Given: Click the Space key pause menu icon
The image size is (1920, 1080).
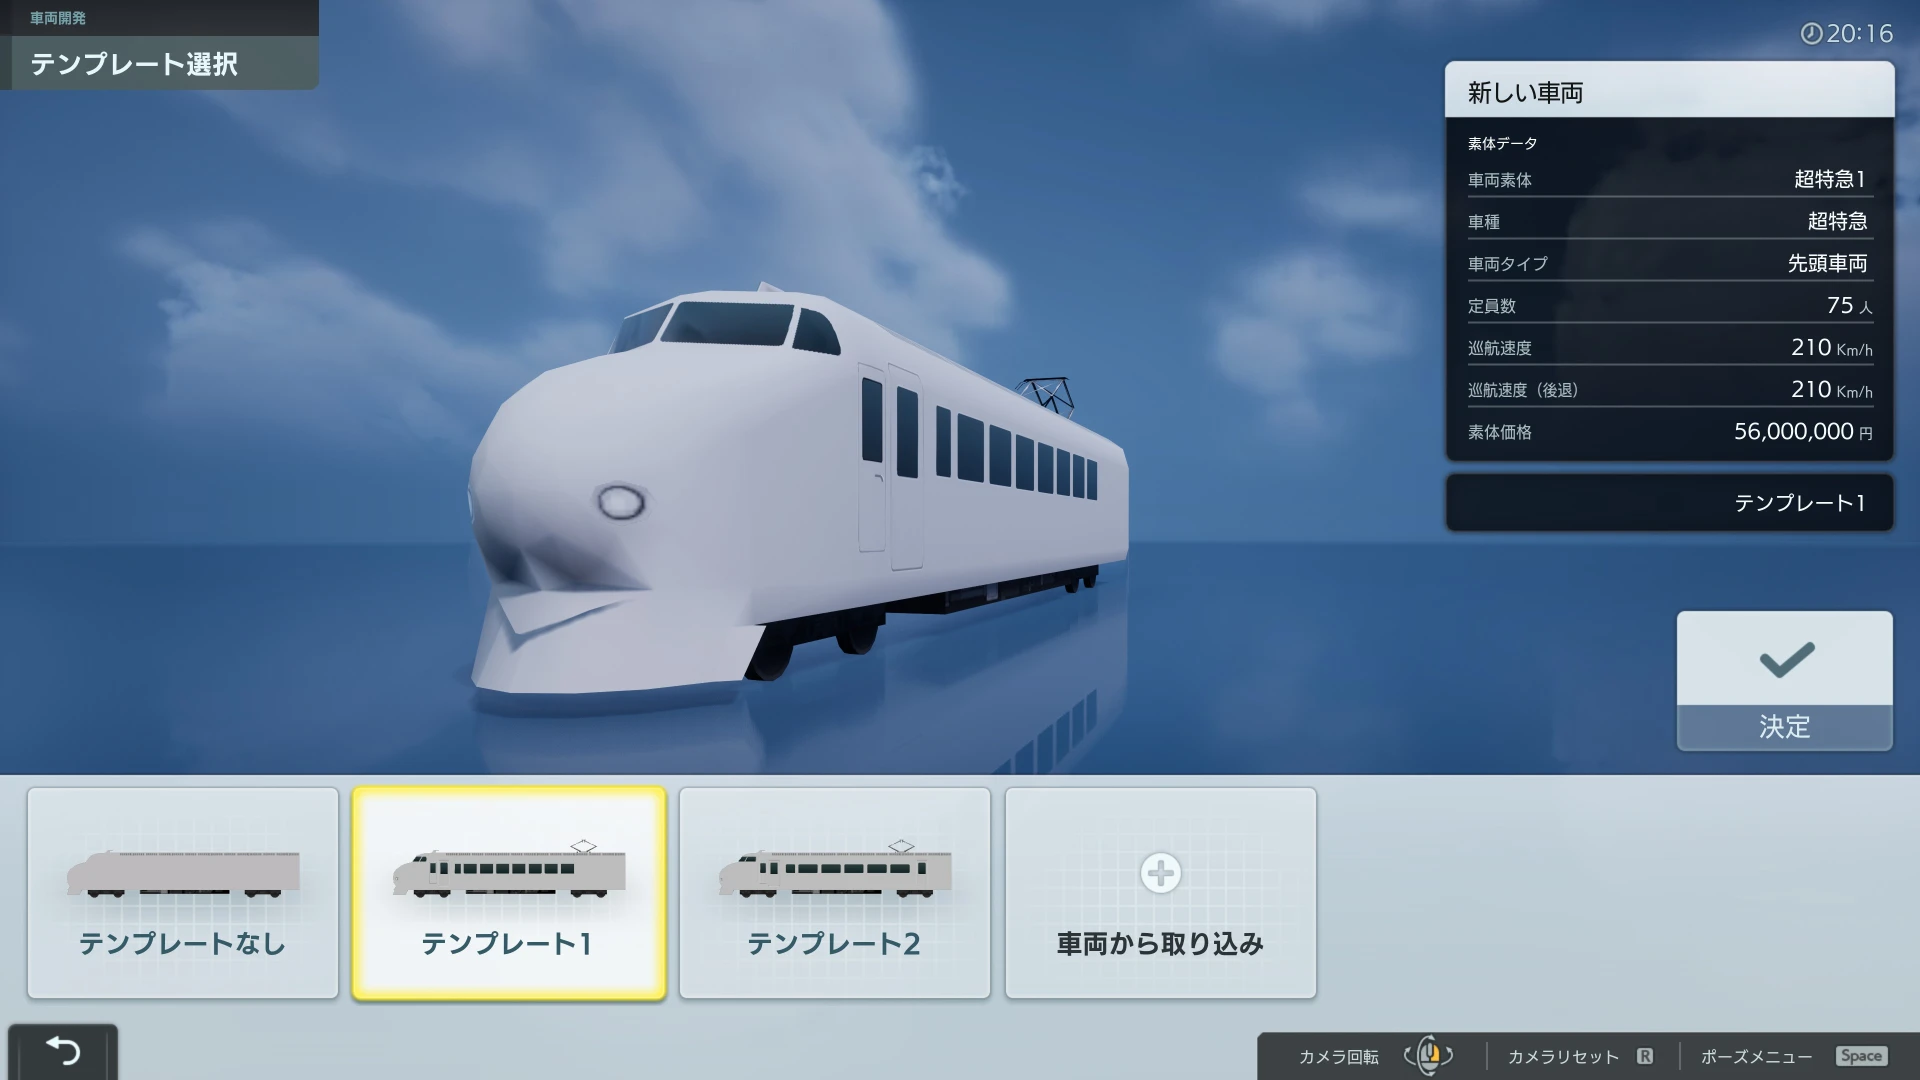Looking at the screenshot, I should [1861, 1056].
